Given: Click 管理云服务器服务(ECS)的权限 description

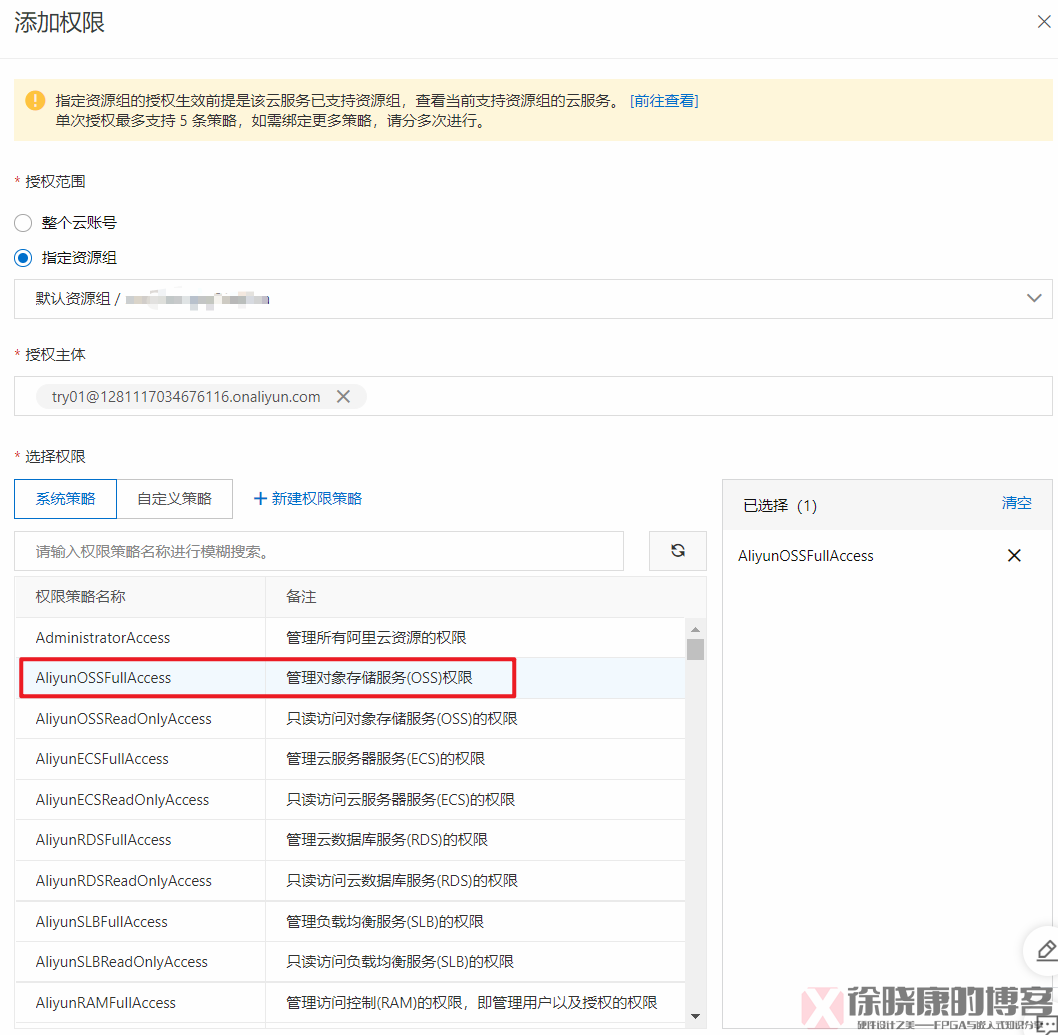Looking at the screenshot, I should [x=385, y=759].
